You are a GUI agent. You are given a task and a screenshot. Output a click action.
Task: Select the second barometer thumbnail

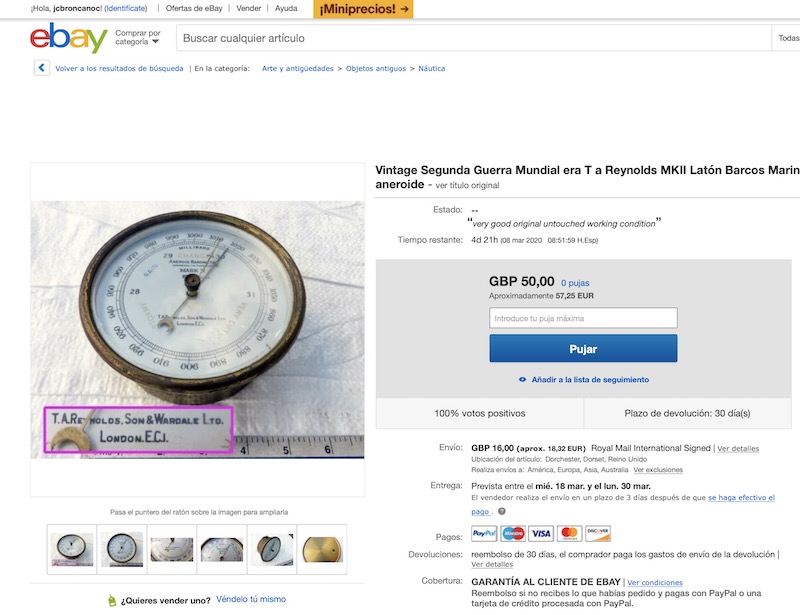[x=122, y=549]
